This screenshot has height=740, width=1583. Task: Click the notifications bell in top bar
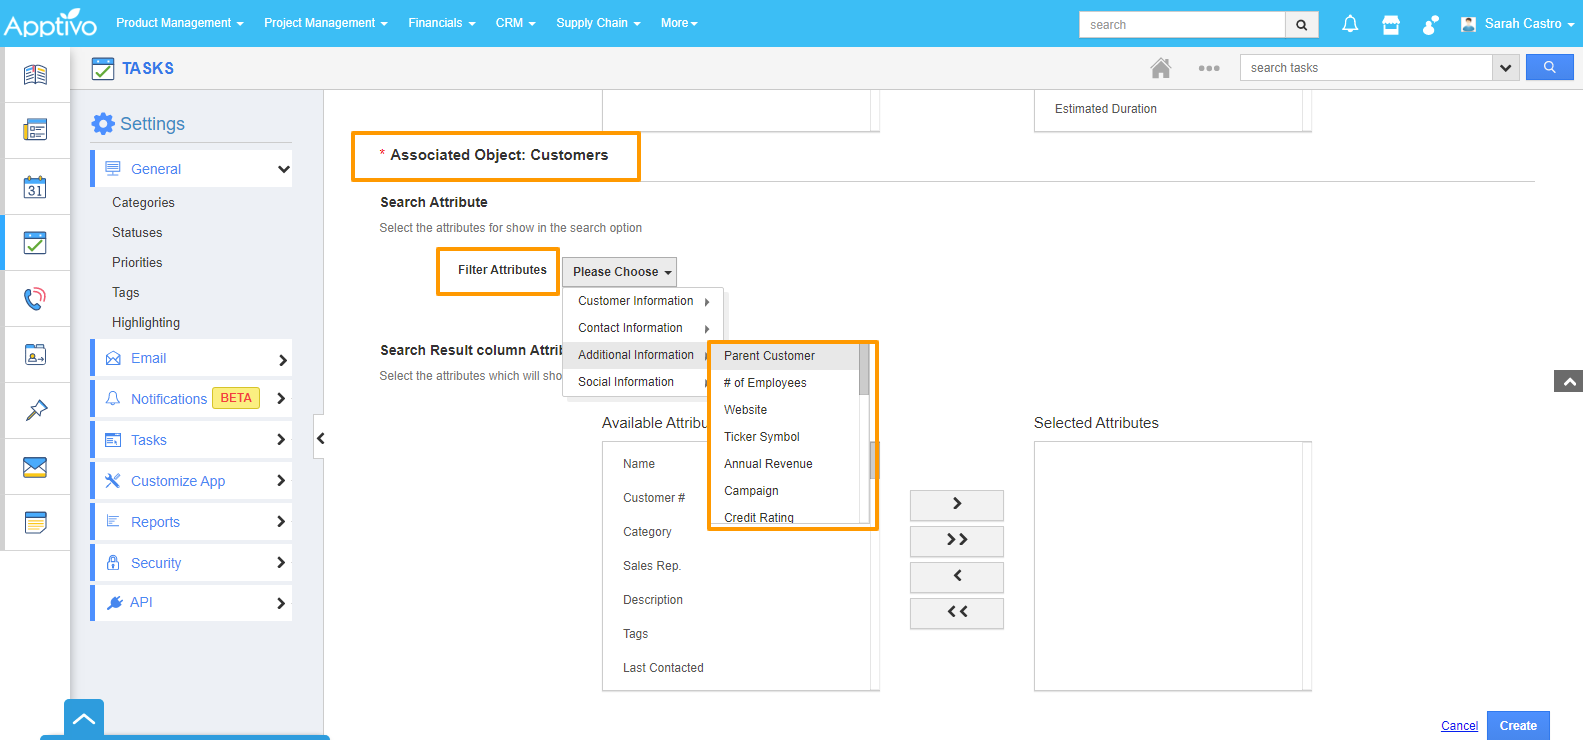point(1350,24)
